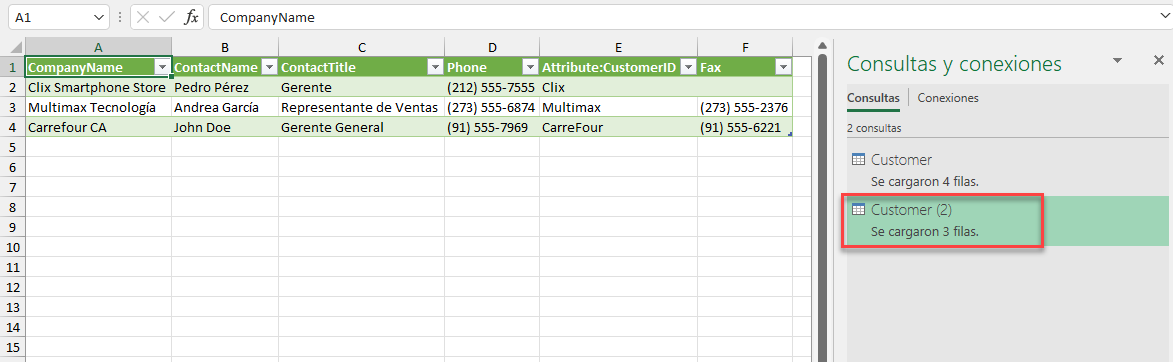
Task: Click header cell ContactTitle
Action: [361, 67]
